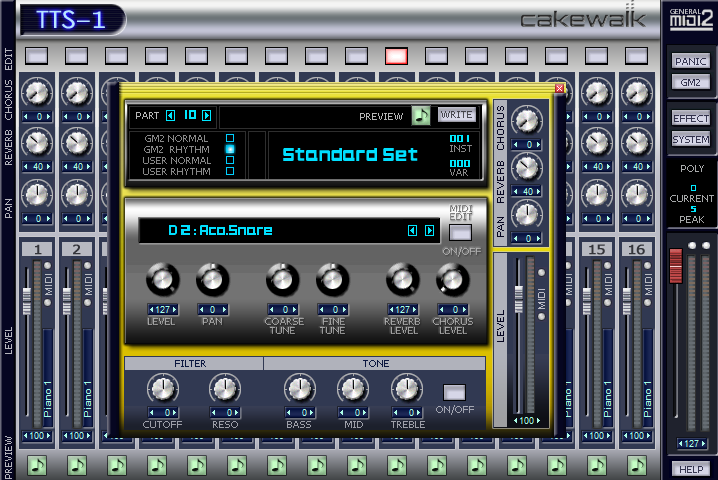Screen dimensions: 718x480
Task: Click part 16's pan knob
Action: tap(636, 194)
